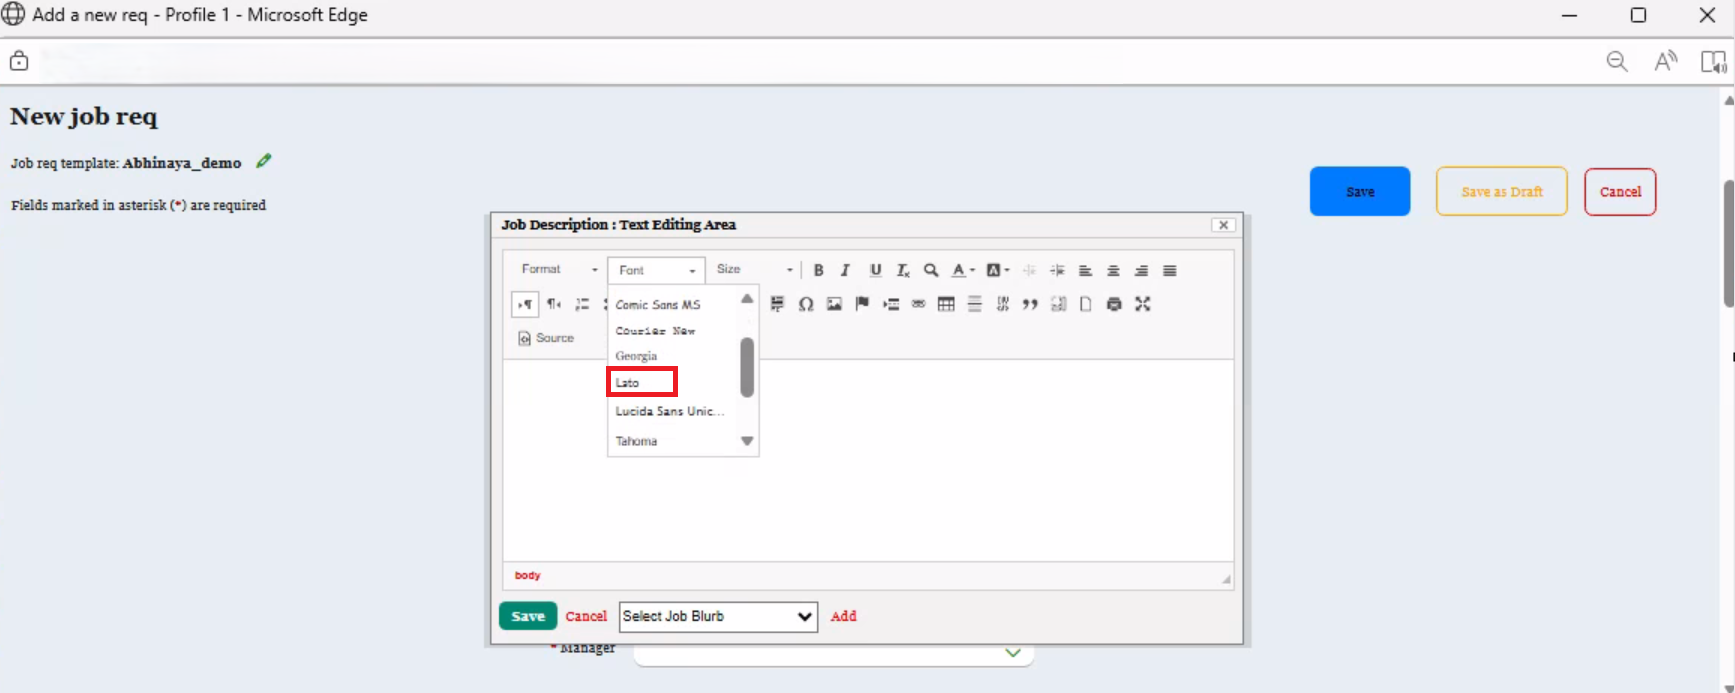The height and width of the screenshot is (693, 1735).
Task: Open the Size dropdown
Action: click(x=754, y=269)
